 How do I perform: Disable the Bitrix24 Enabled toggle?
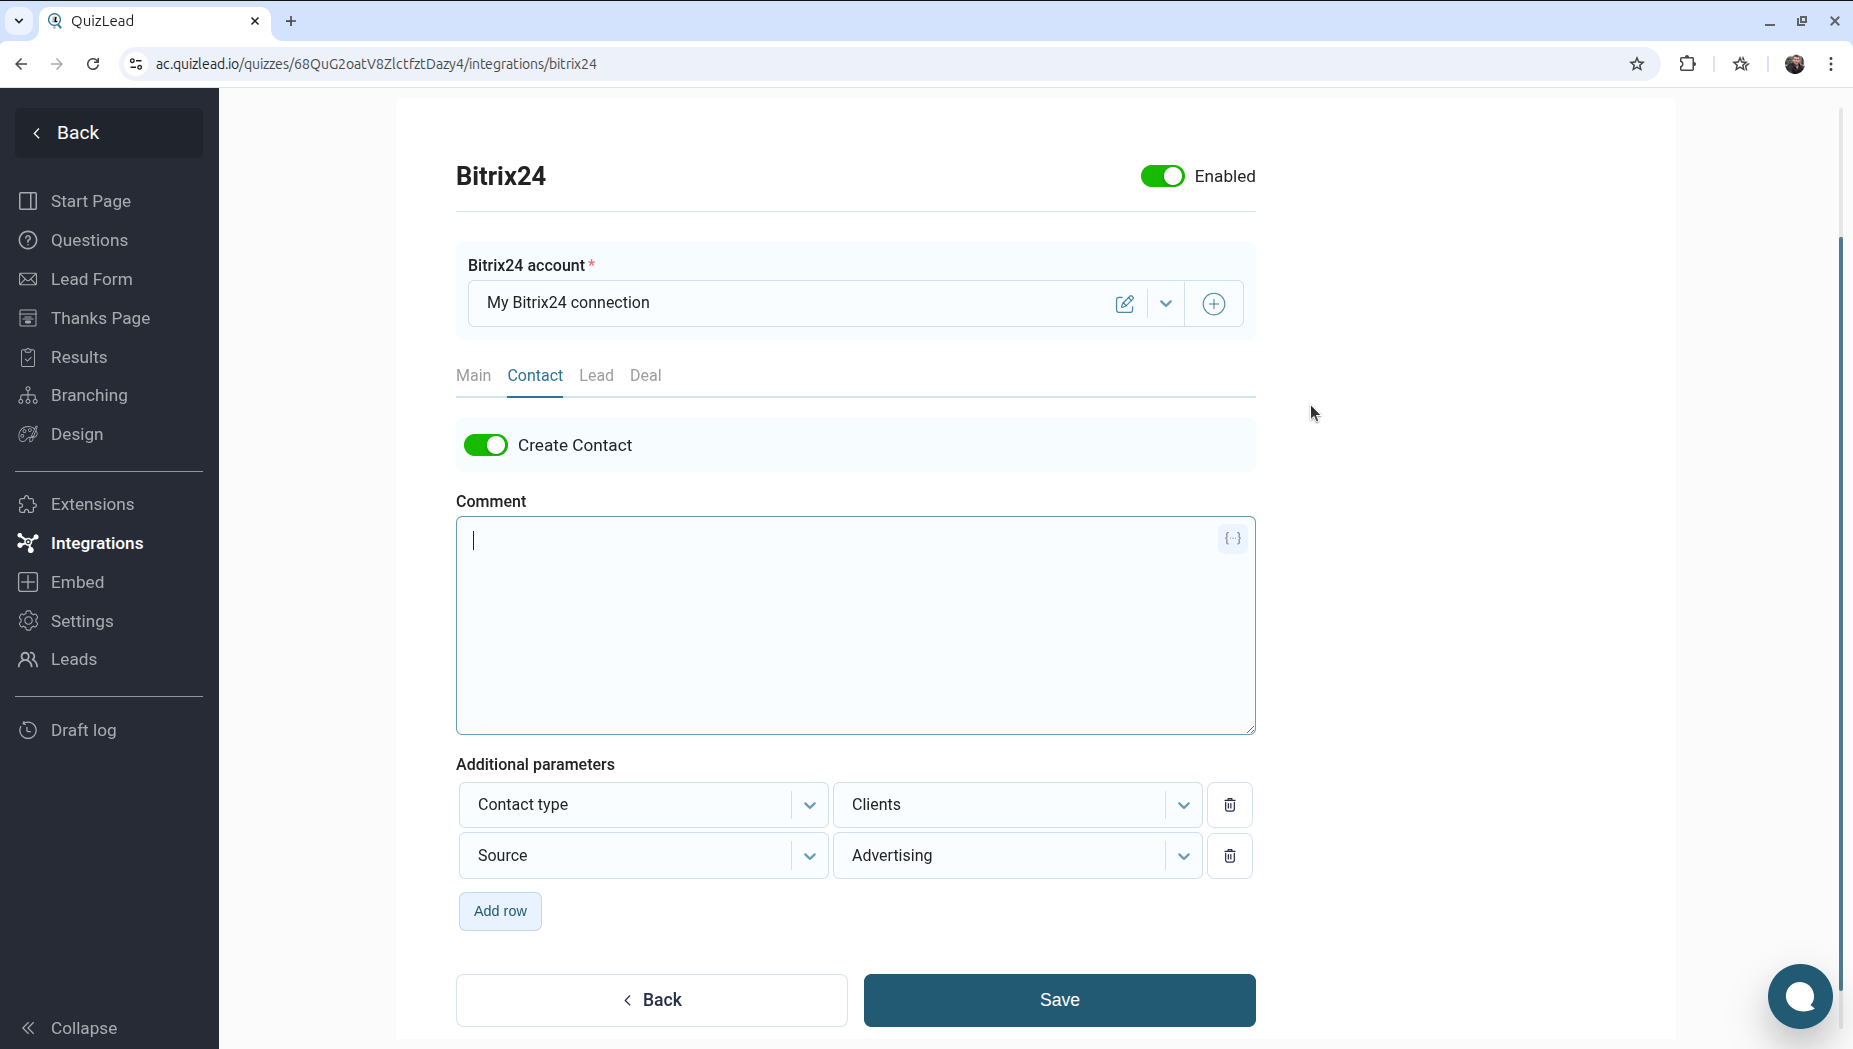[x=1162, y=176]
